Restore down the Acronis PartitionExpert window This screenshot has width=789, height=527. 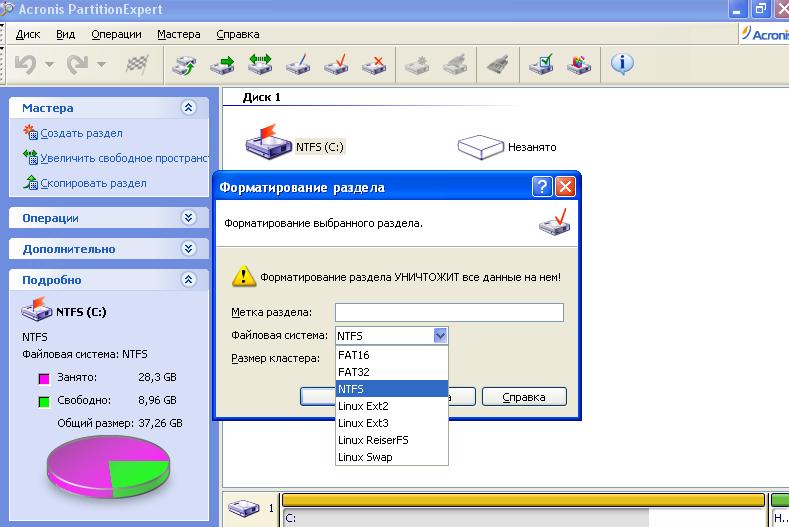tap(760, 10)
